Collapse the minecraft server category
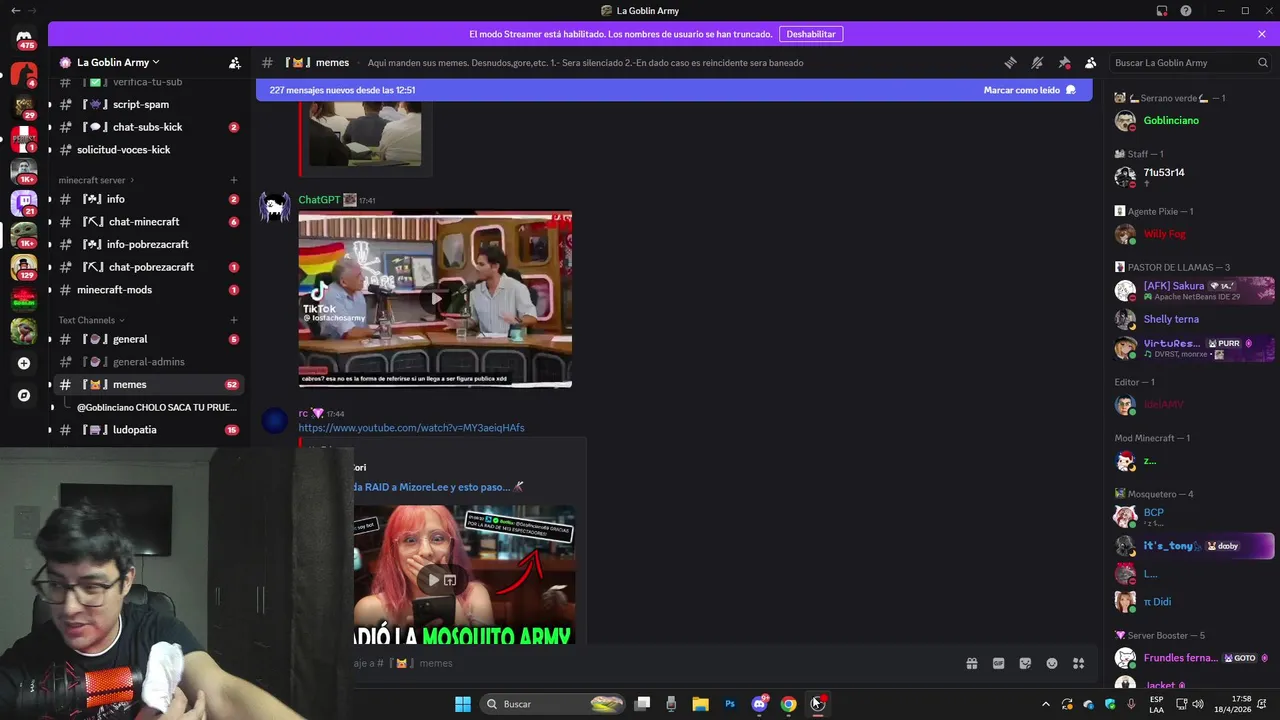 (96, 180)
